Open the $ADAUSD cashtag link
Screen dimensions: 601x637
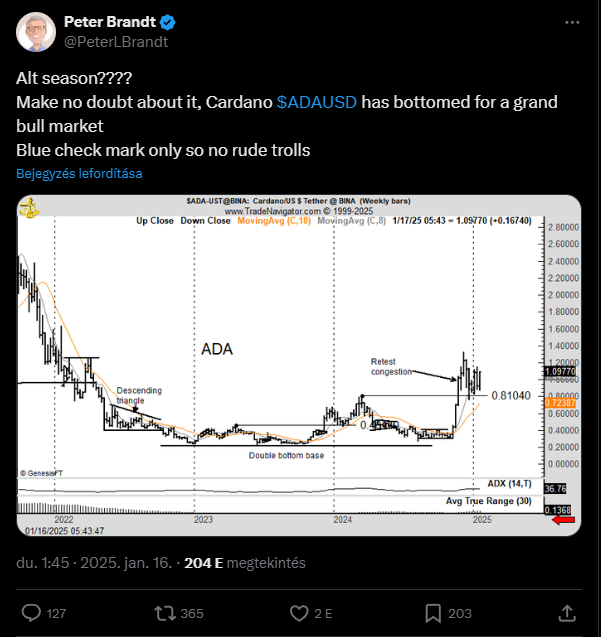pos(317,102)
